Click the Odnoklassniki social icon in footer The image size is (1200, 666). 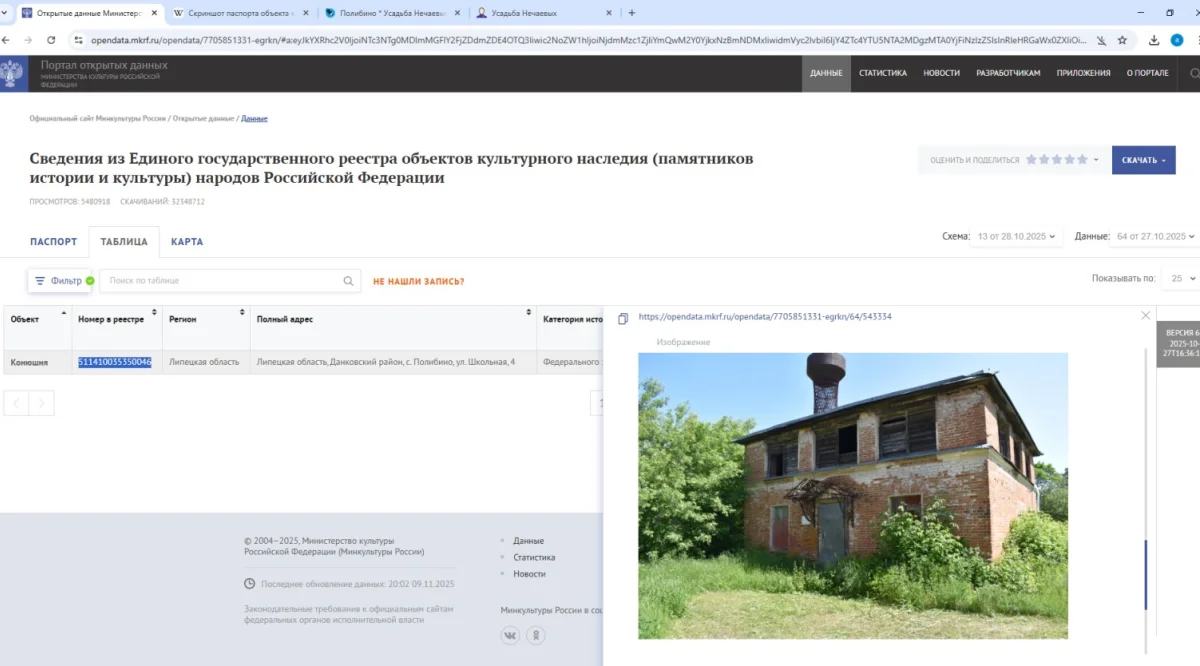[537, 635]
